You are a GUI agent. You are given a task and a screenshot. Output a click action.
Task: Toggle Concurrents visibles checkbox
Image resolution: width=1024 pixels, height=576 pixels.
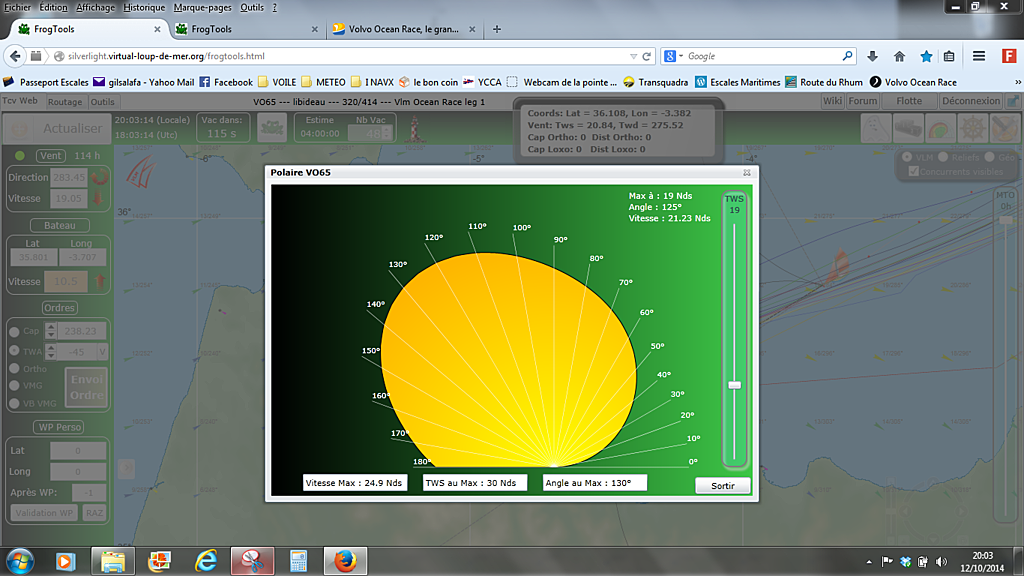tap(914, 171)
